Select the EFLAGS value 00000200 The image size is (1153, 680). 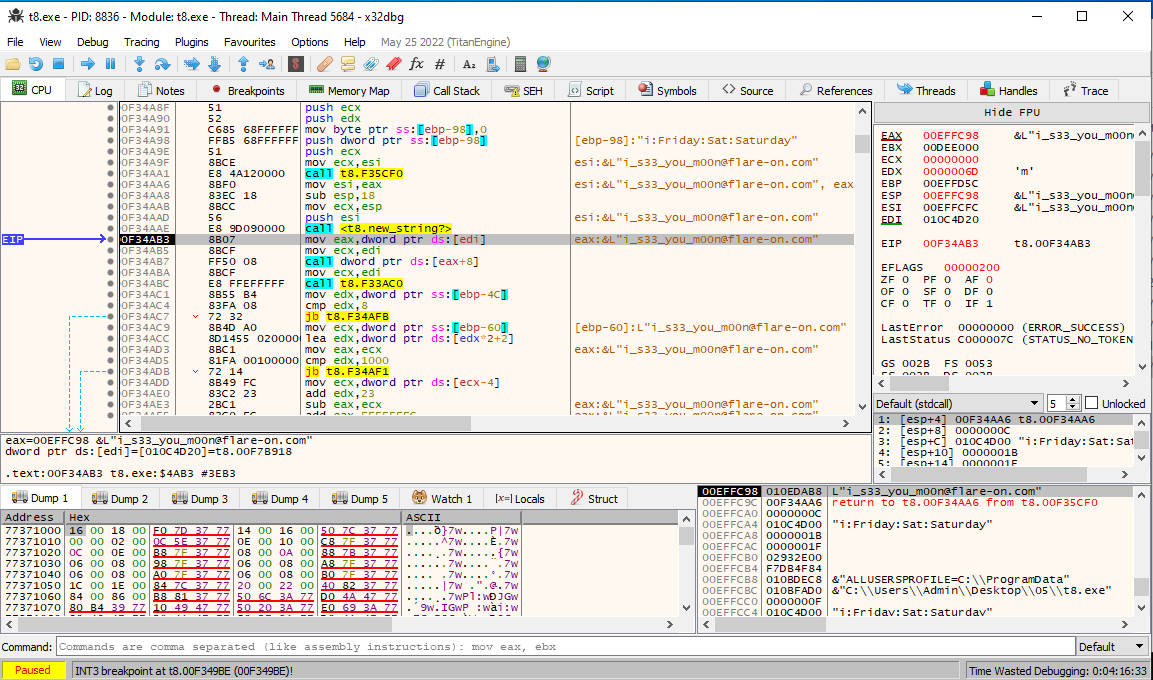click(971, 268)
